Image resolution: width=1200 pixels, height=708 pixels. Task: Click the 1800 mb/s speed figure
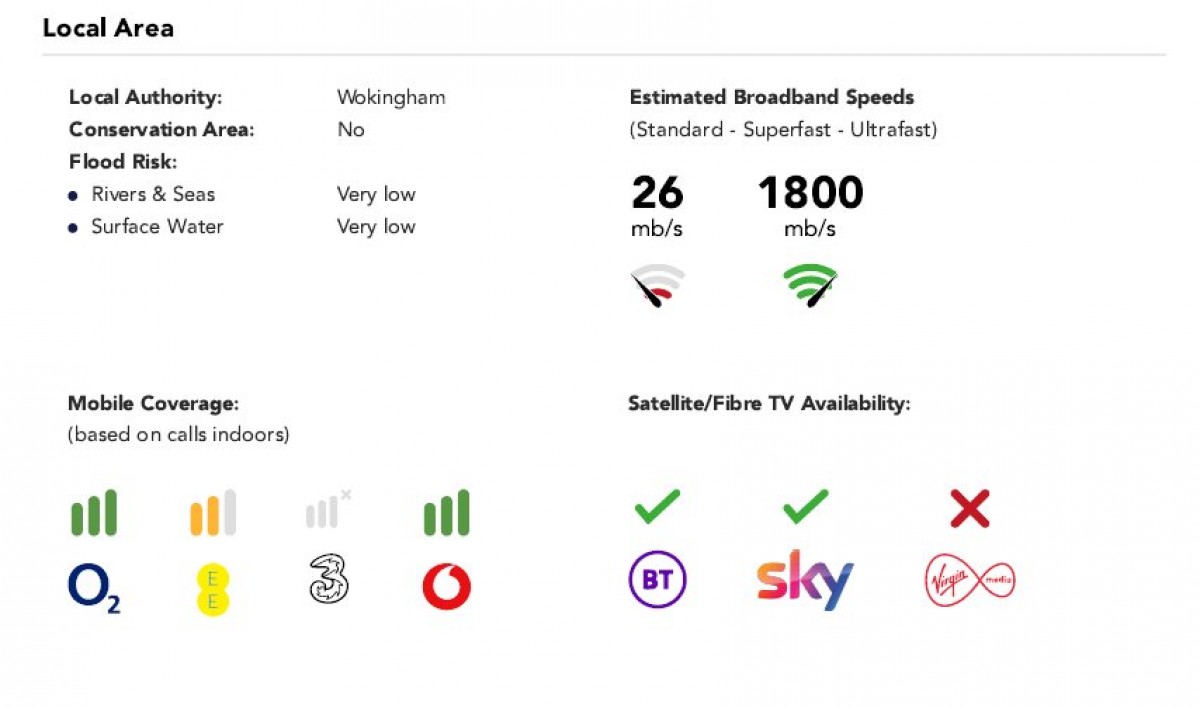point(810,193)
